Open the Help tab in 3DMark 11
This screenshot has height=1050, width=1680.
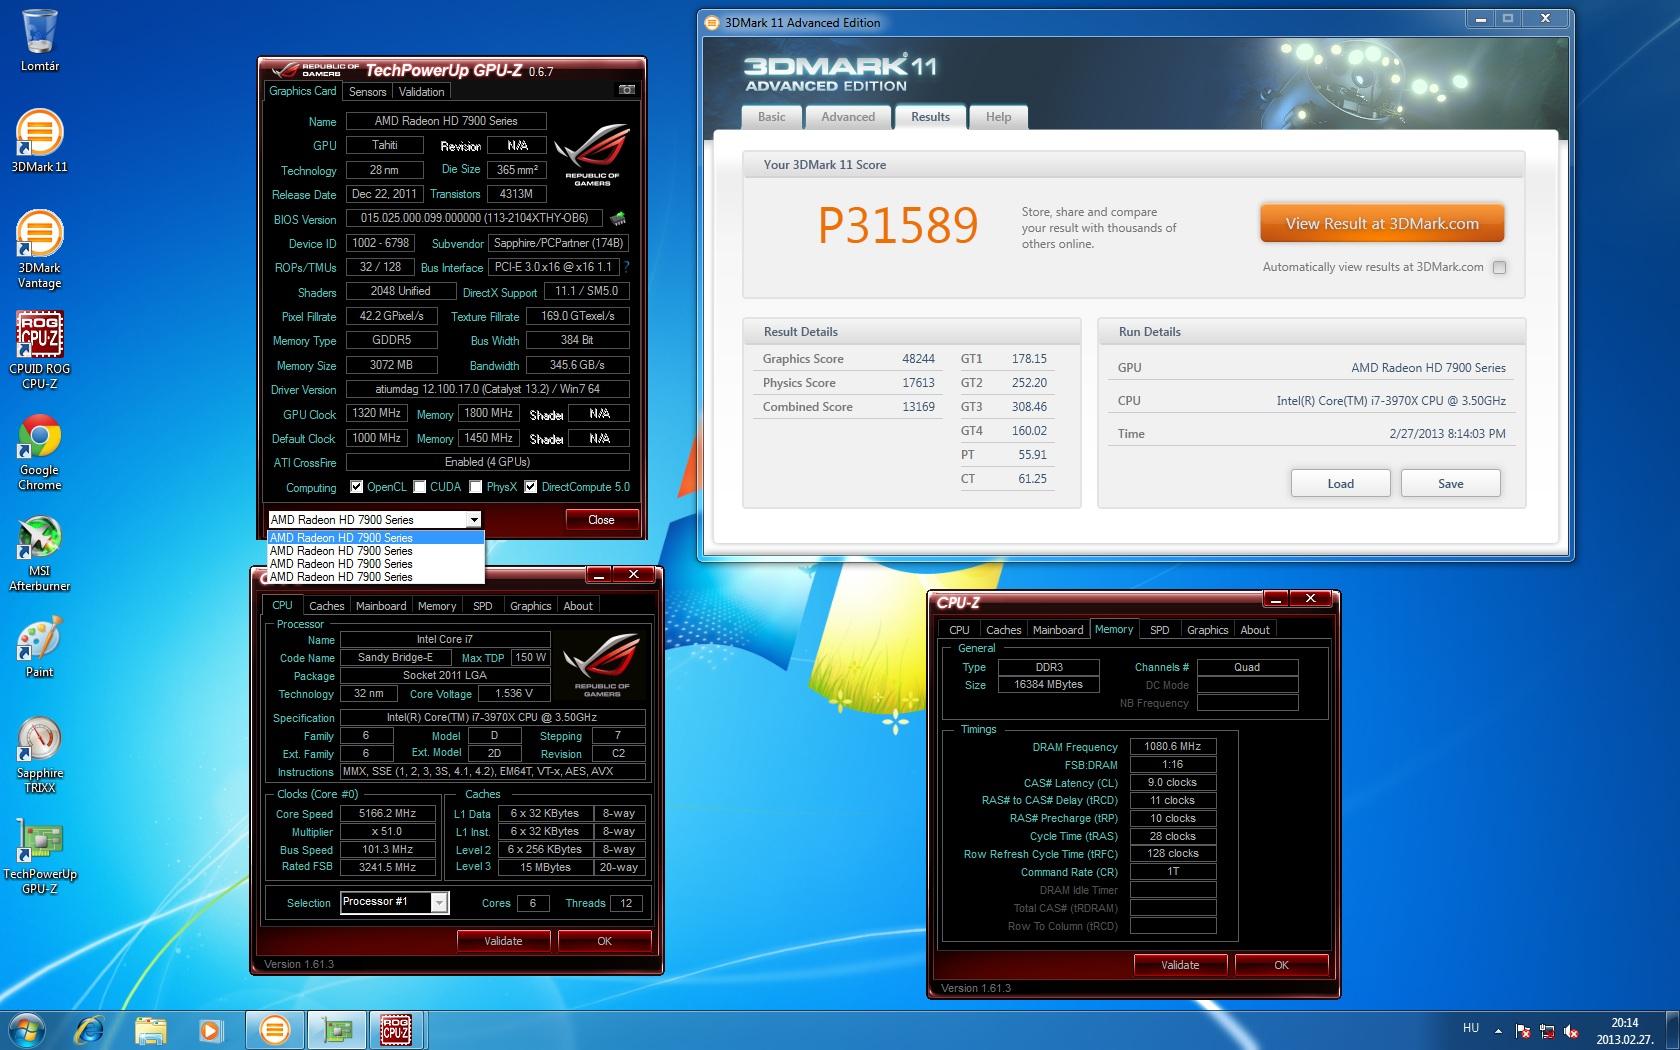(x=998, y=117)
